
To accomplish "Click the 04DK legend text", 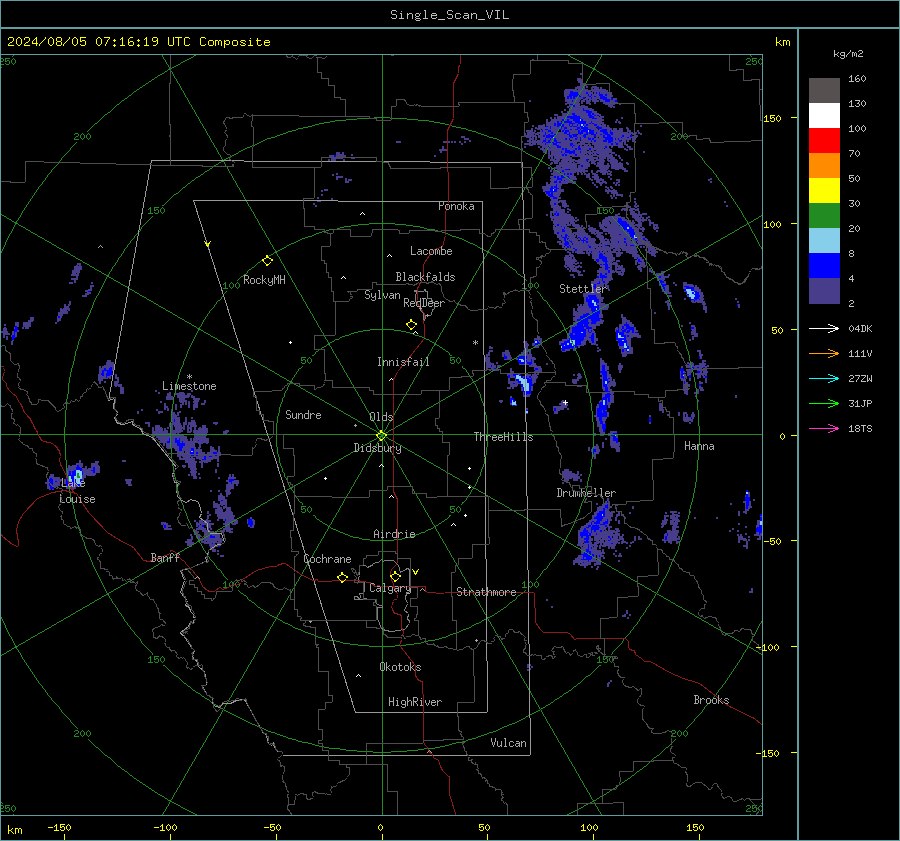I will (x=860, y=329).
